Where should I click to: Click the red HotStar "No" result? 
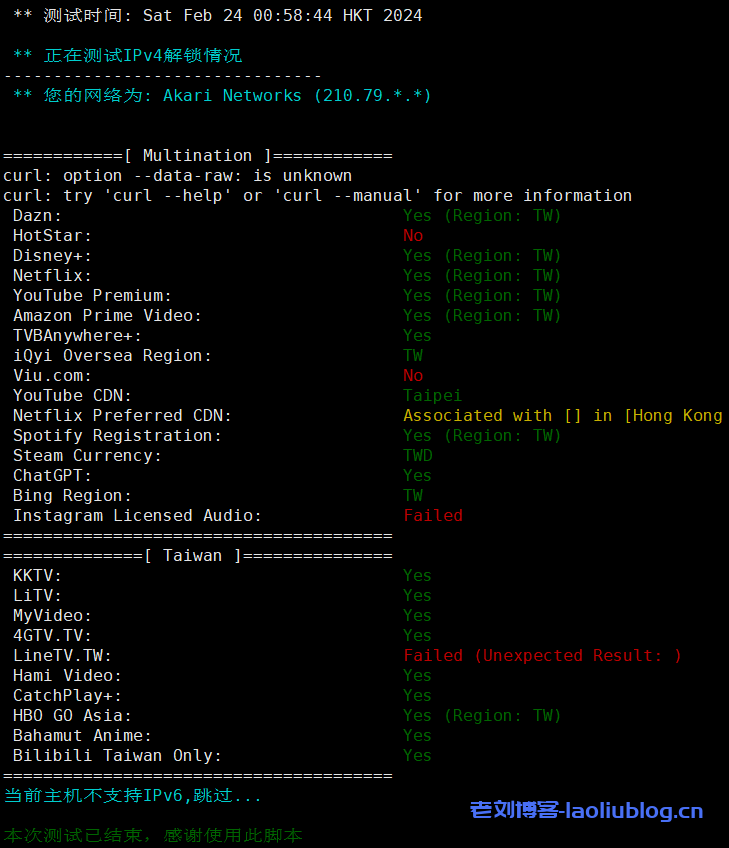point(413,236)
